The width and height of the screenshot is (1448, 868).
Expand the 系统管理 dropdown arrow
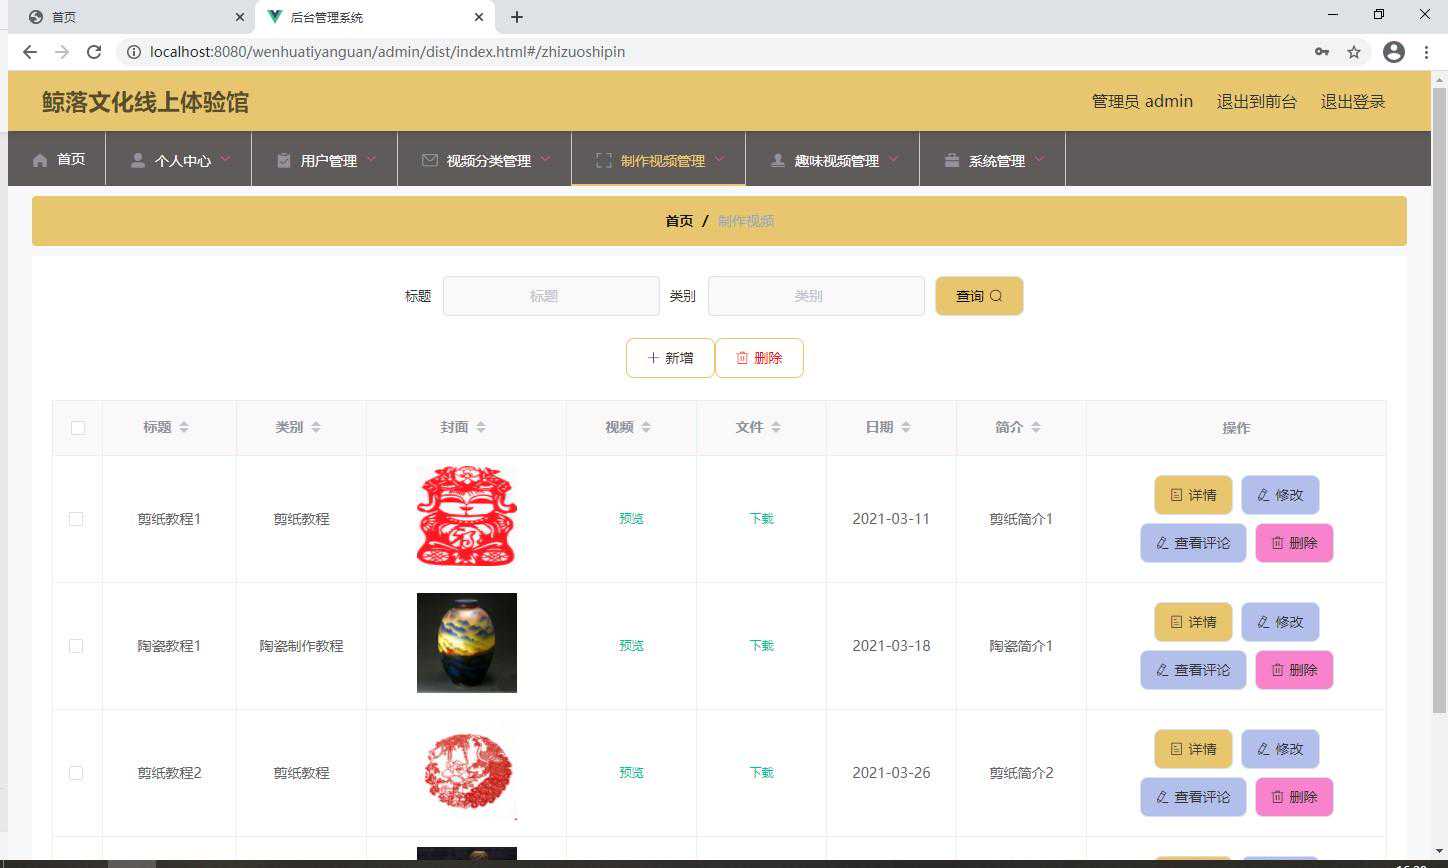(x=1039, y=159)
